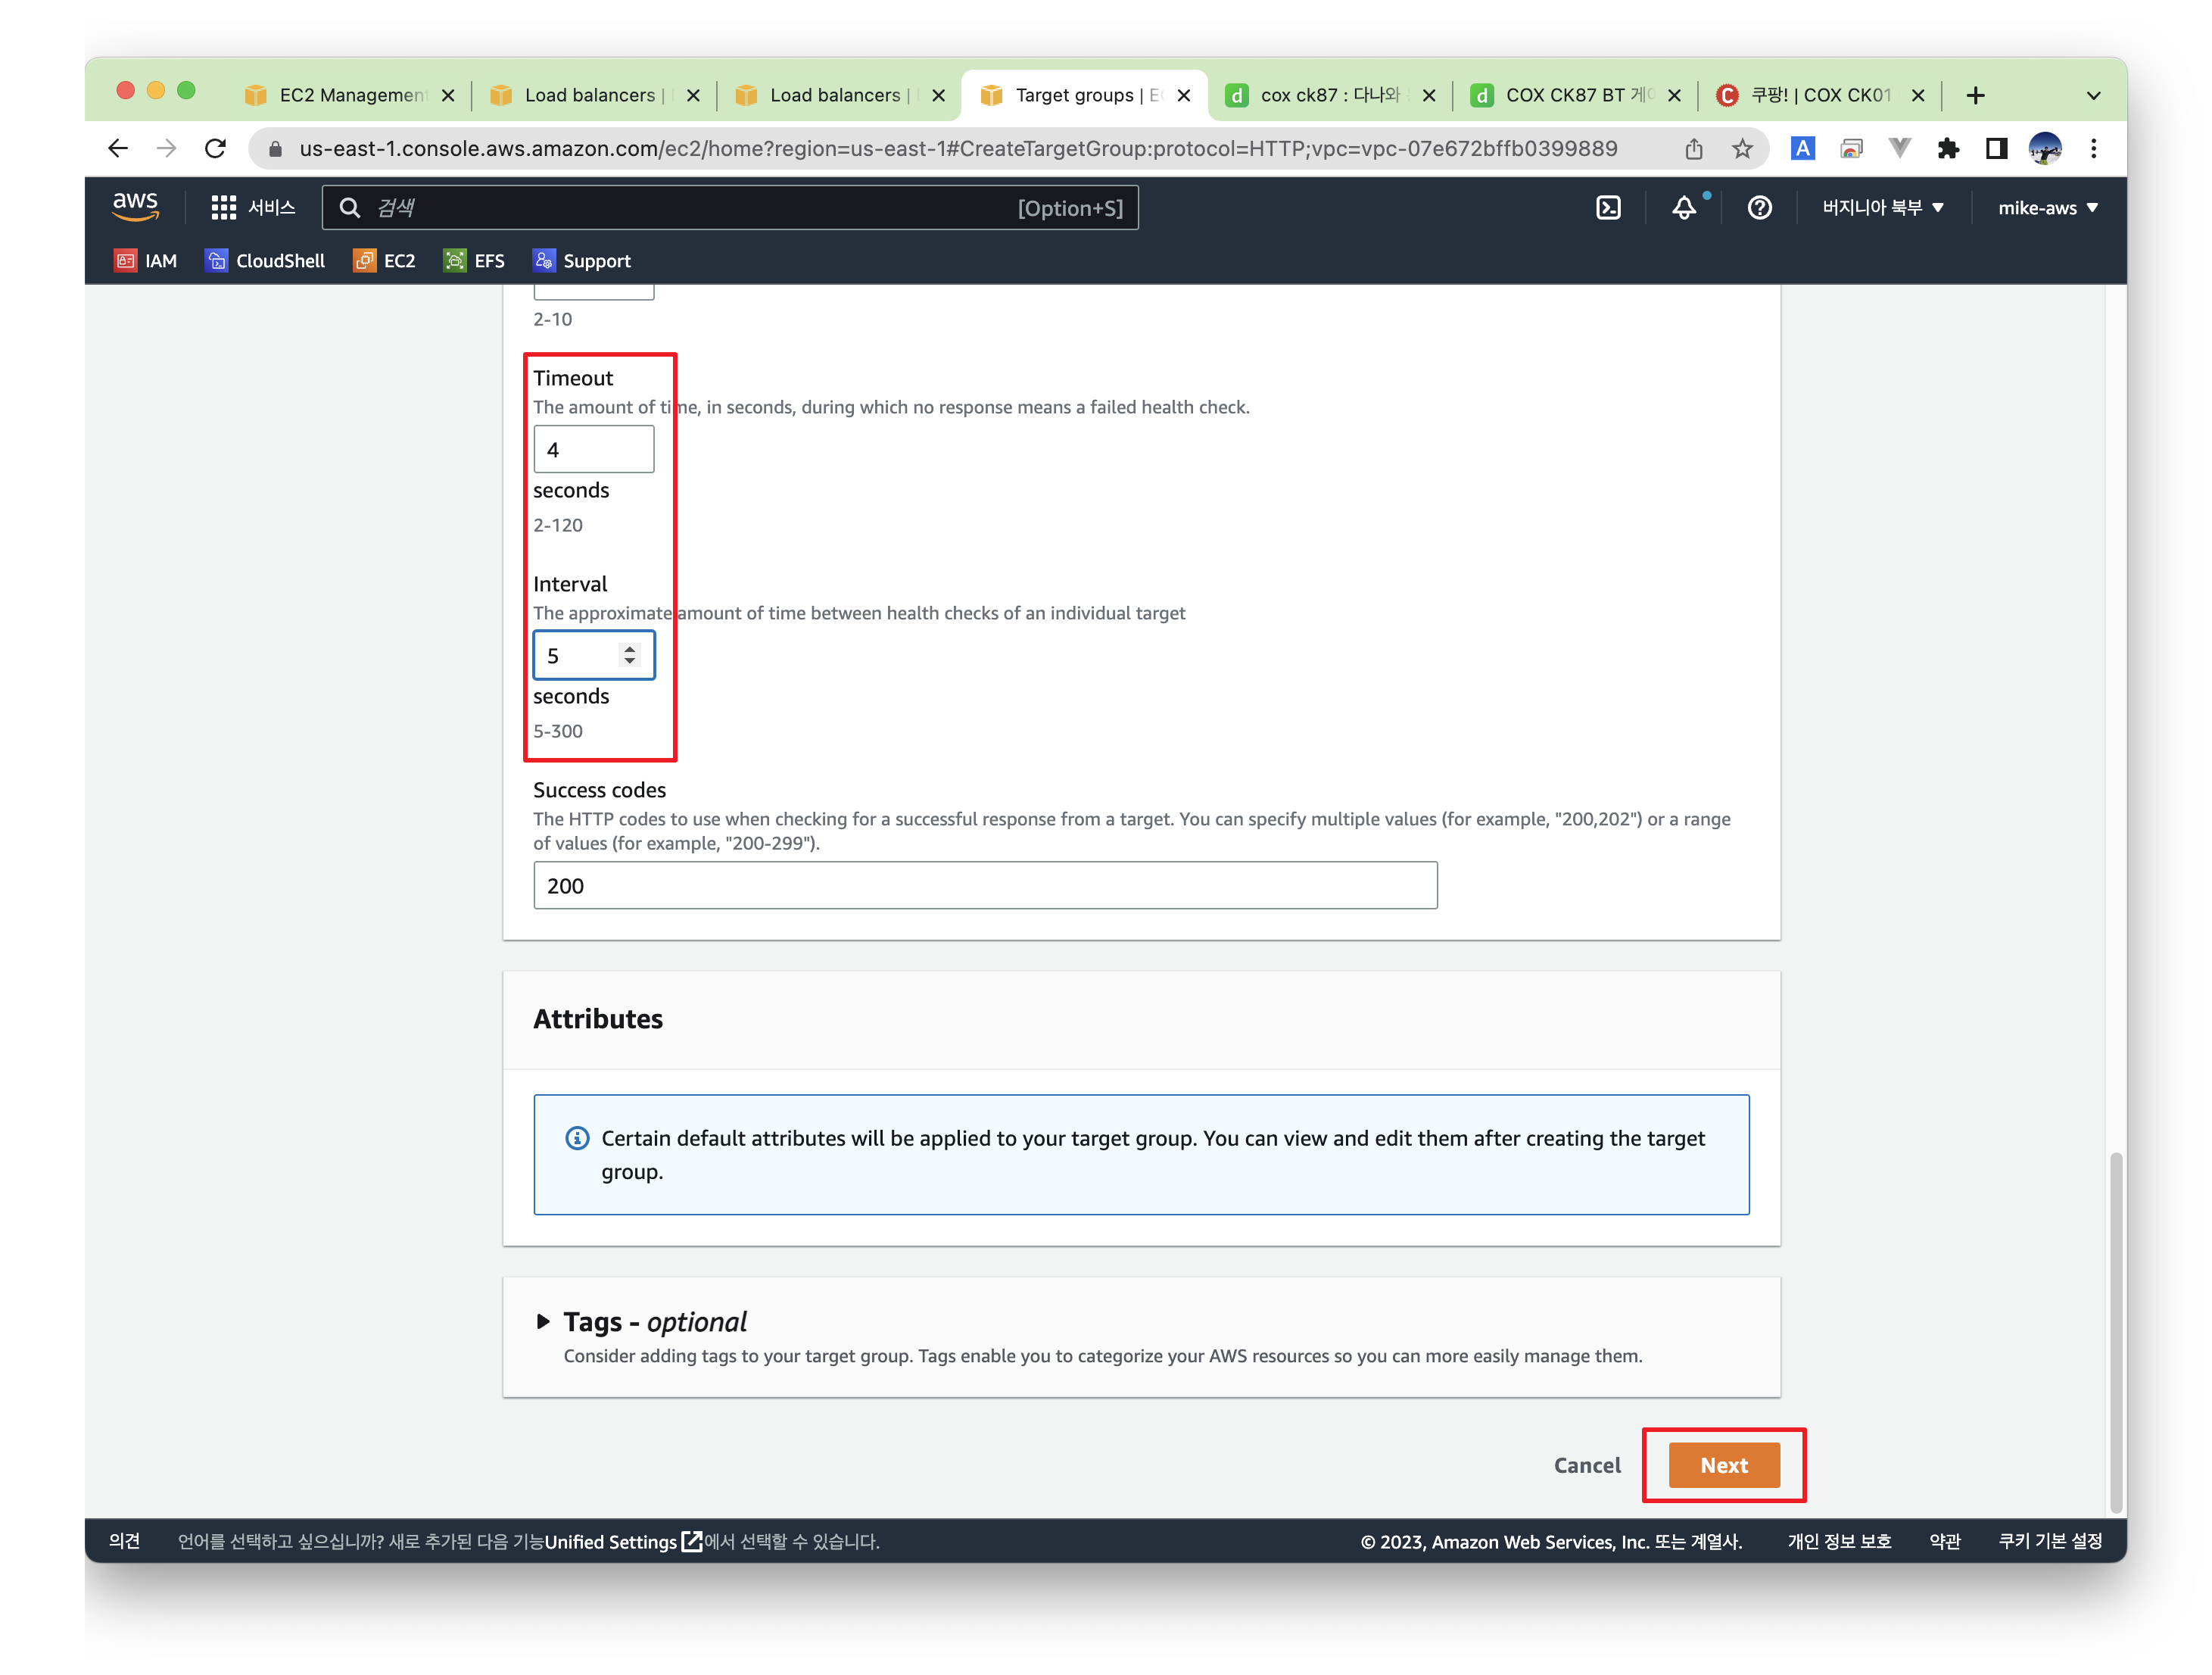Viewport: 2212px width, 1675px height.
Task: Expand the Tags optional section
Action: tap(543, 1322)
